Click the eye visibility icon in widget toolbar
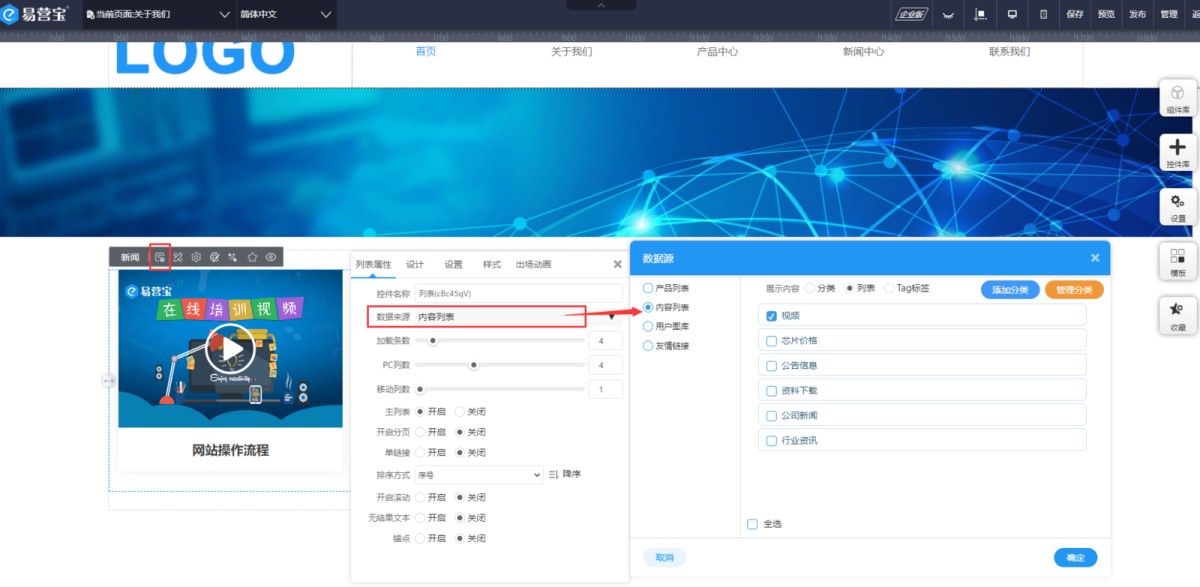Screen dimensions: 1200x587 point(271,257)
